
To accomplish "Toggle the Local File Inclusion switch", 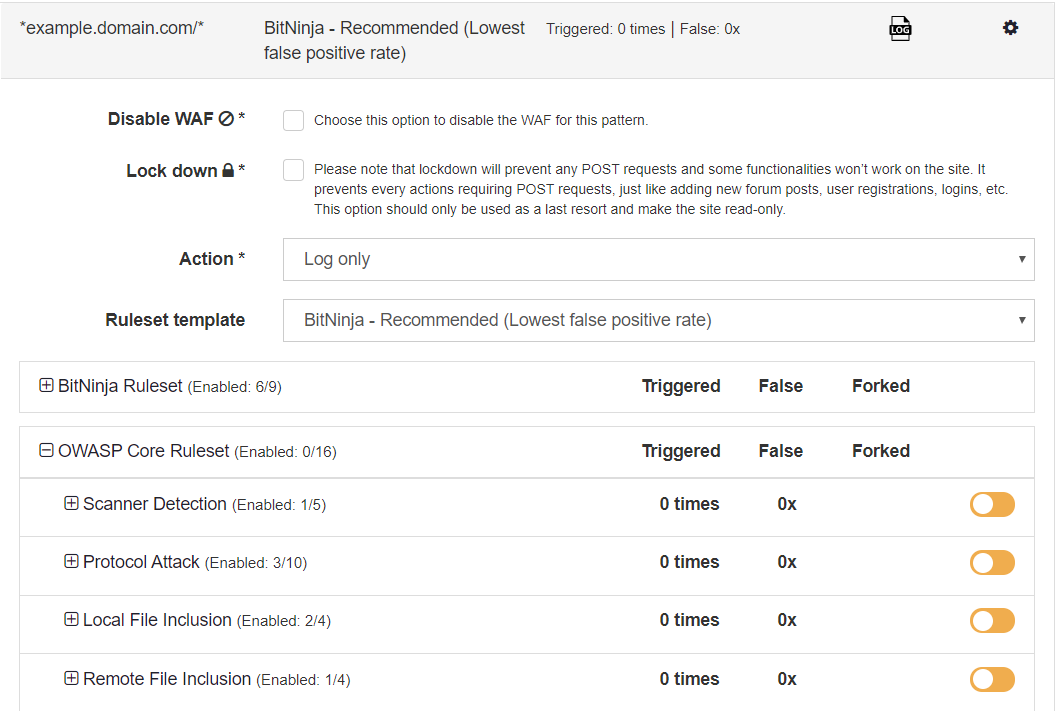I will (x=992, y=620).
